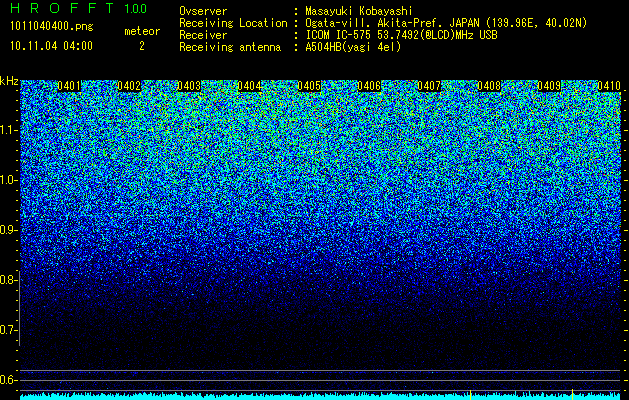Click the 0401 time marker
Screen dimensions: 629x400
click(x=69, y=86)
